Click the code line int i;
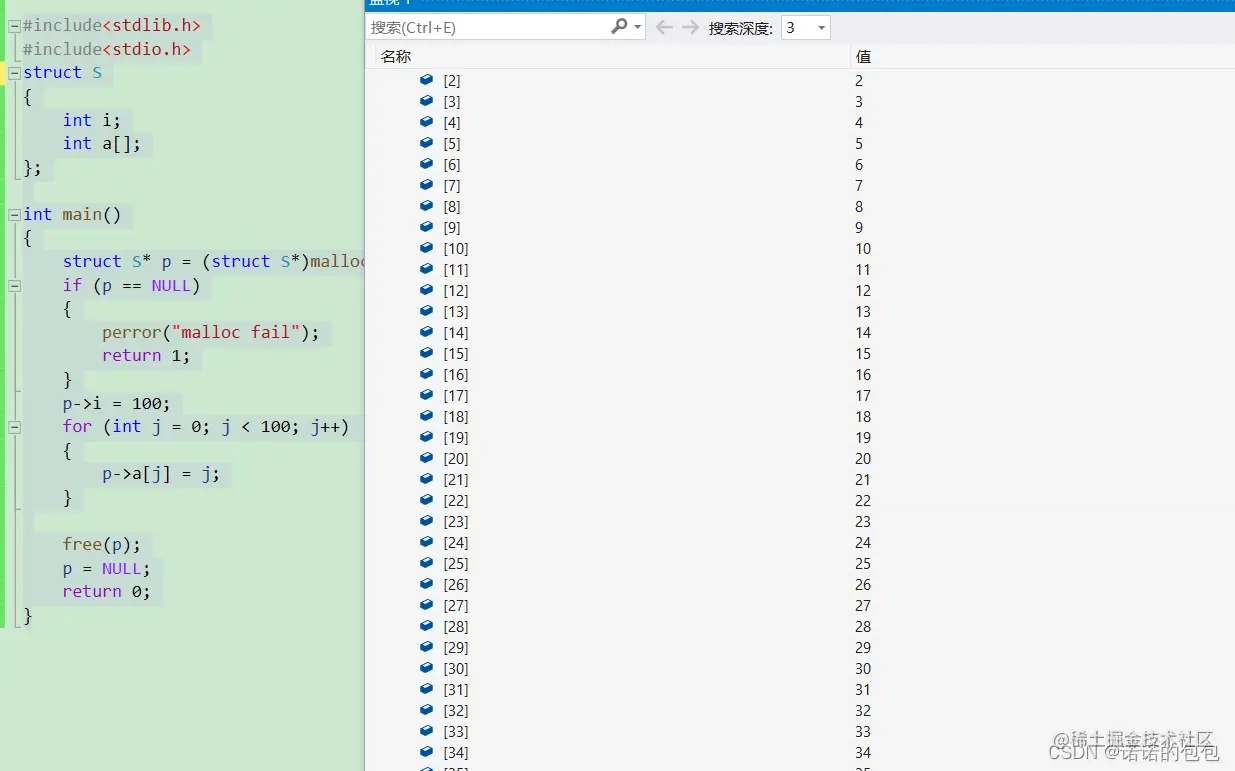The width and height of the screenshot is (1235, 771). (x=92, y=121)
